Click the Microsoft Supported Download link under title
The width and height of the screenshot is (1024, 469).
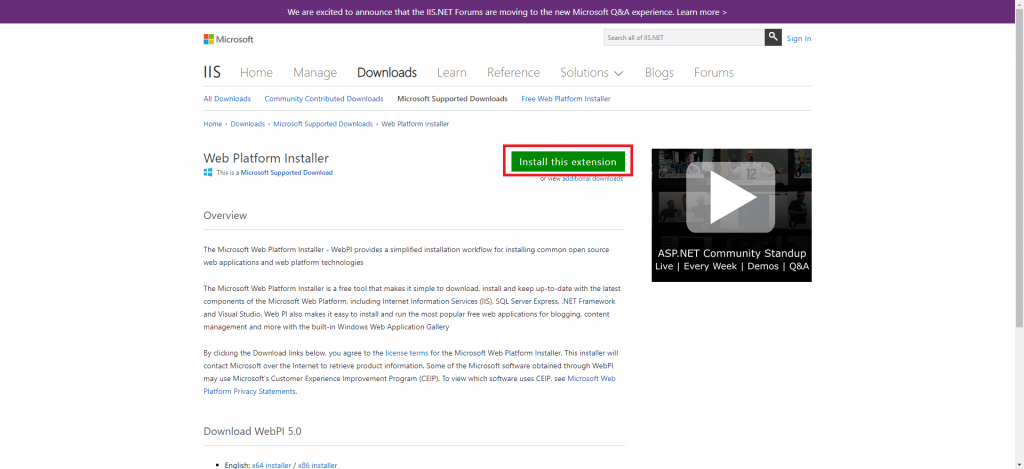click(287, 172)
